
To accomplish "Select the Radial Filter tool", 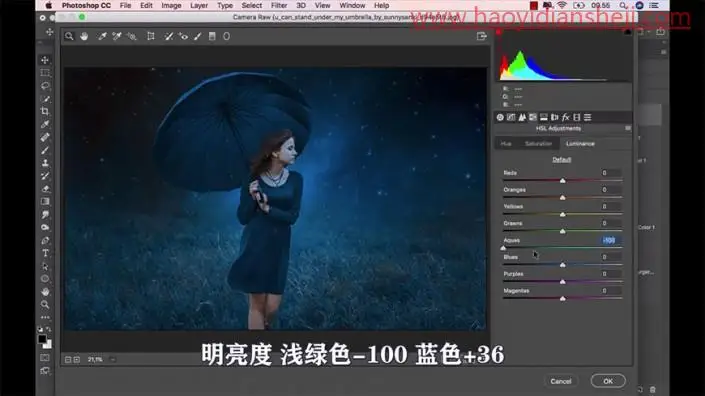I will pyautogui.click(x=227, y=36).
